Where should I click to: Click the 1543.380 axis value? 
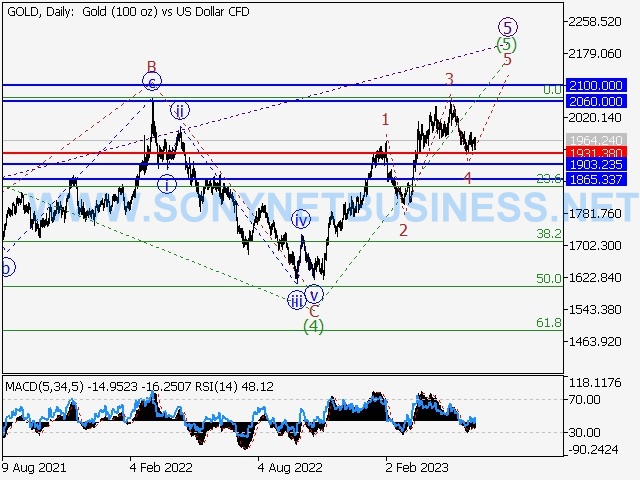point(595,309)
